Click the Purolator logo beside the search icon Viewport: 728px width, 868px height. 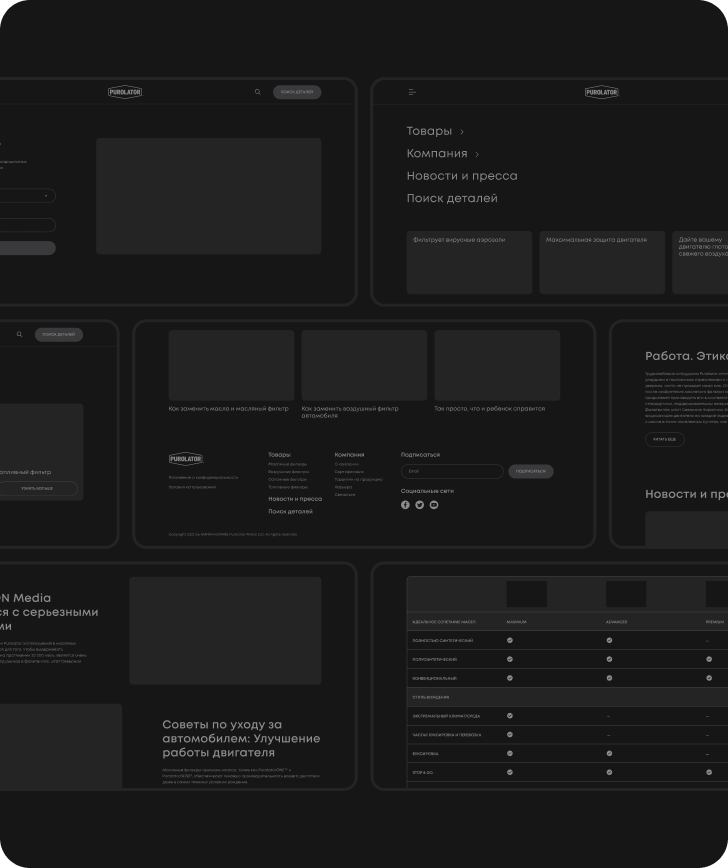pos(125,92)
